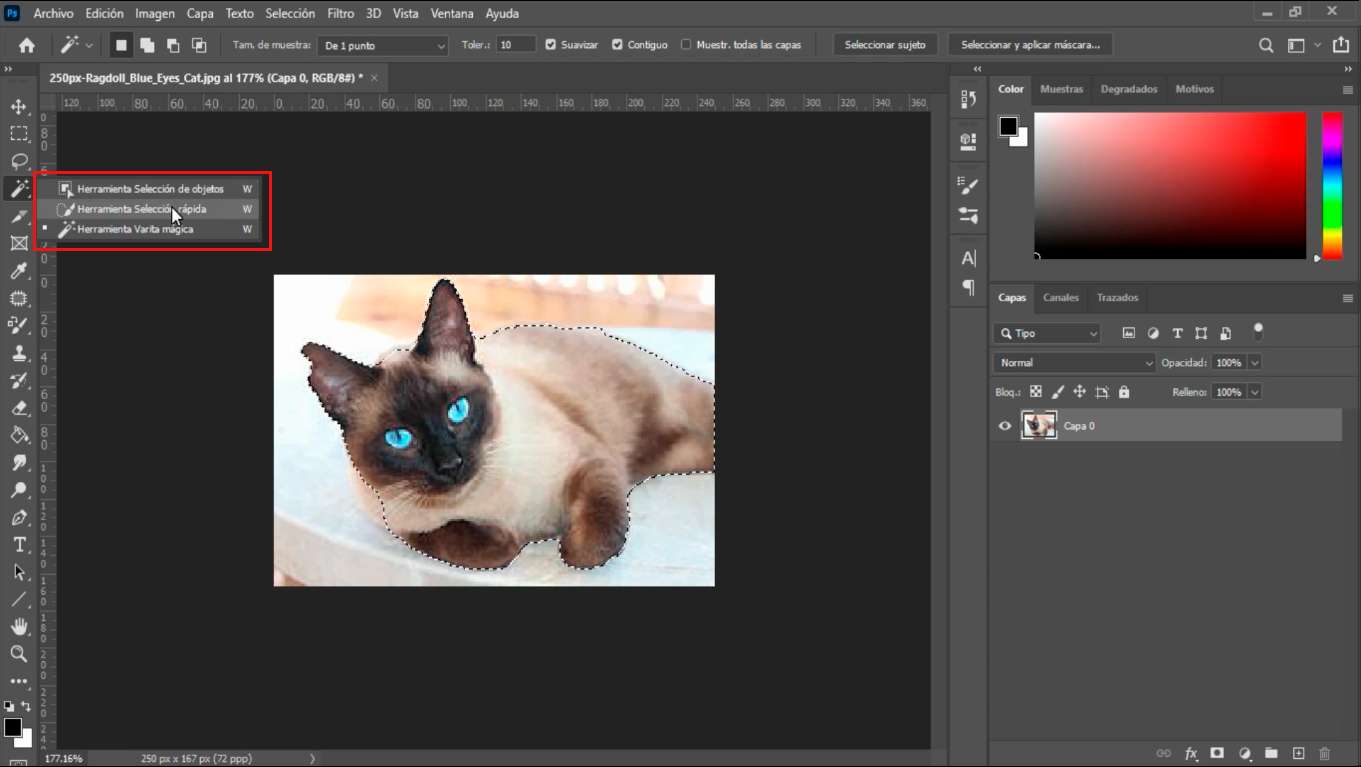
Task: Open the Capas panel options menu
Action: 1347,298
